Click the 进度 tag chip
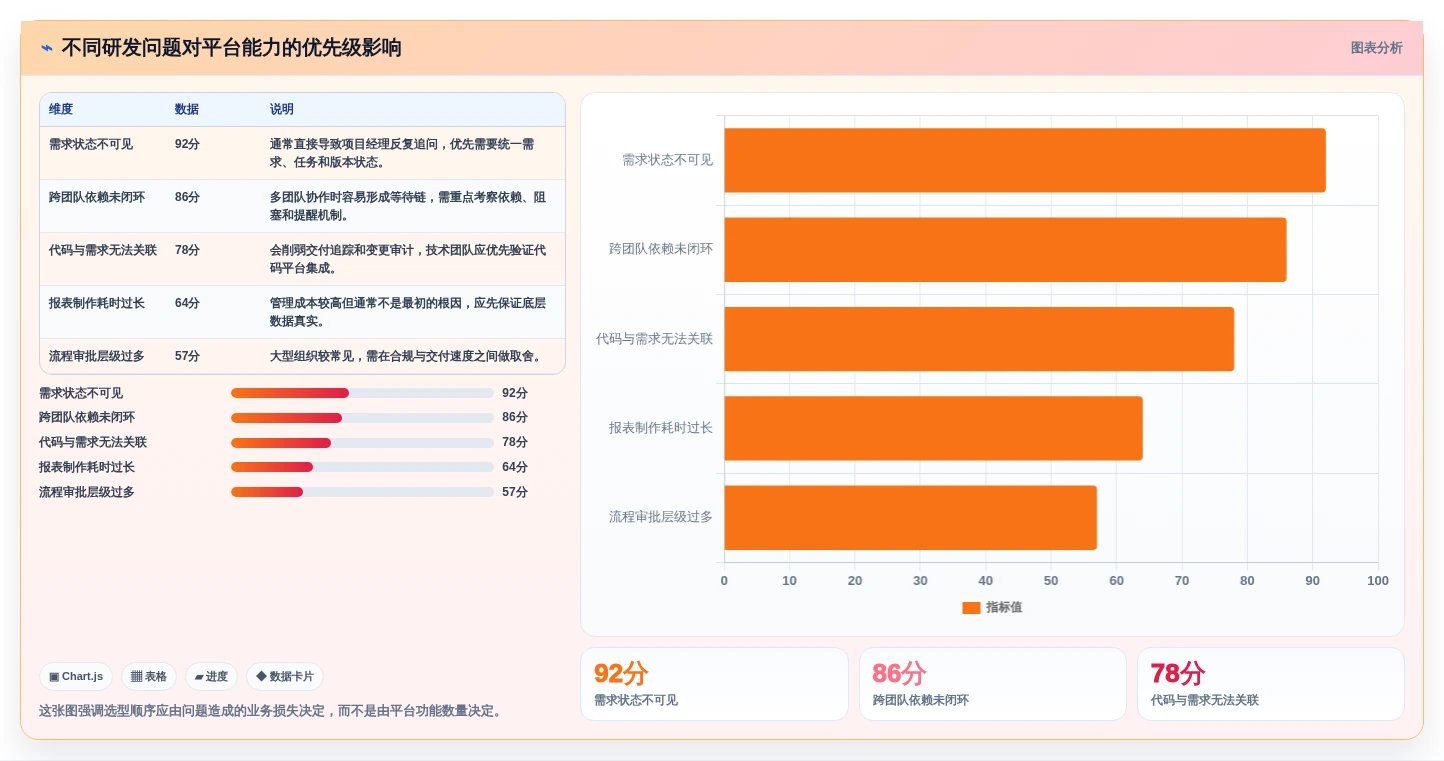This screenshot has height=761, width=1444. [211, 677]
